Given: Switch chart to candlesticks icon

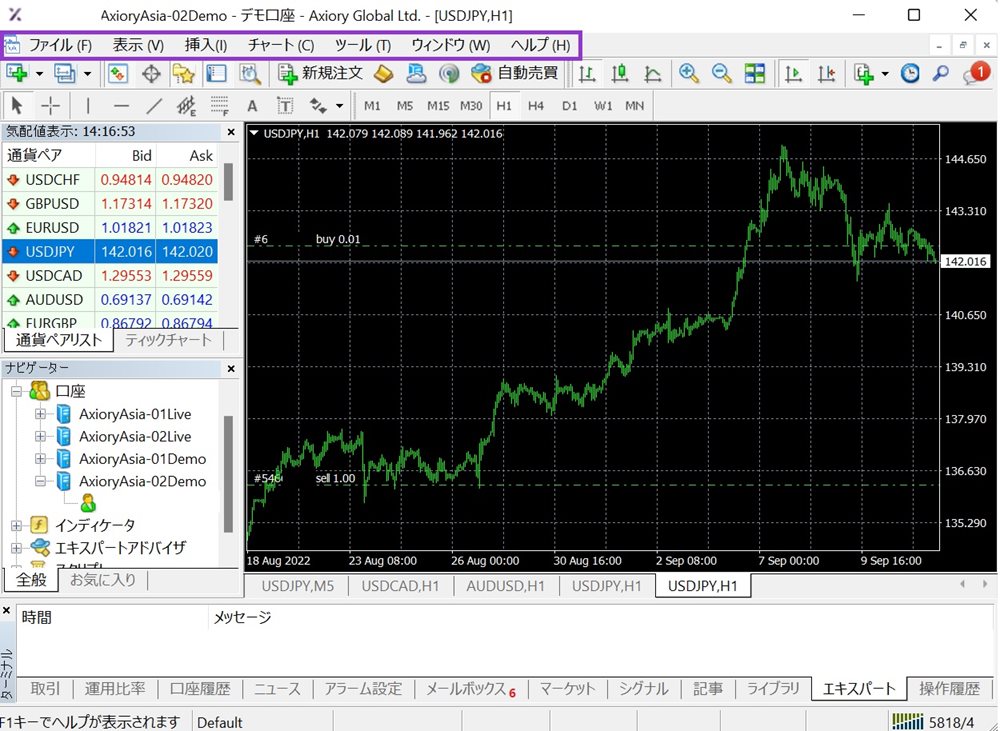Looking at the screenshot, I should pyautogui.click(x=619, y=73).
